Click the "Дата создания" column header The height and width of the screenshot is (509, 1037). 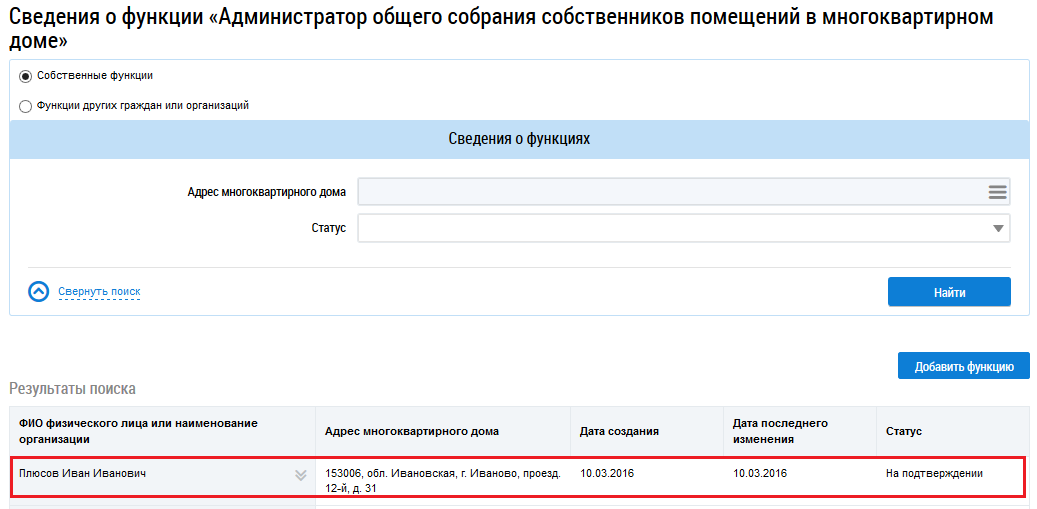pyautogui.click(x=619, y=431)
